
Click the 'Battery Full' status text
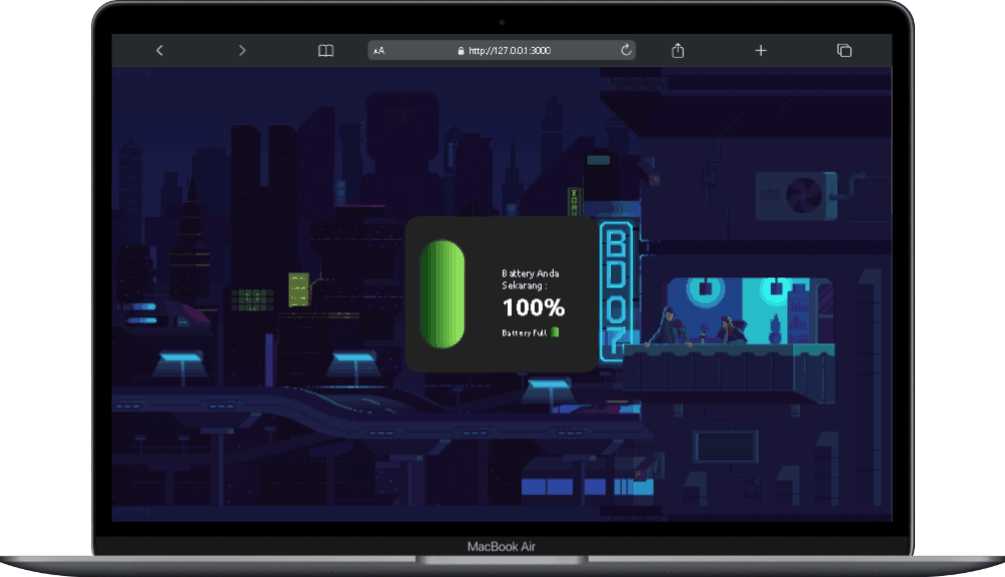(524, 333)
